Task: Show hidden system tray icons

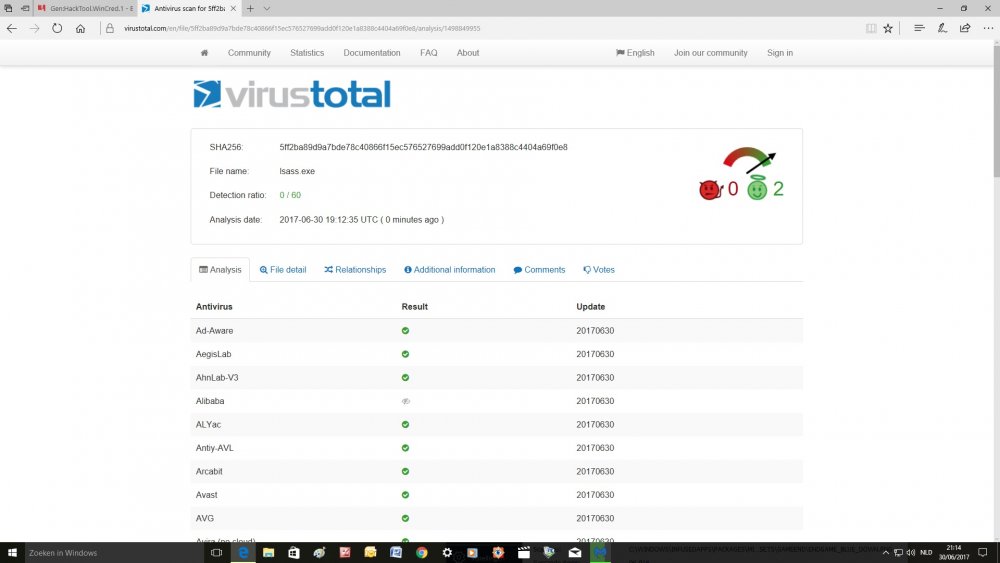Action: [885, 553]
